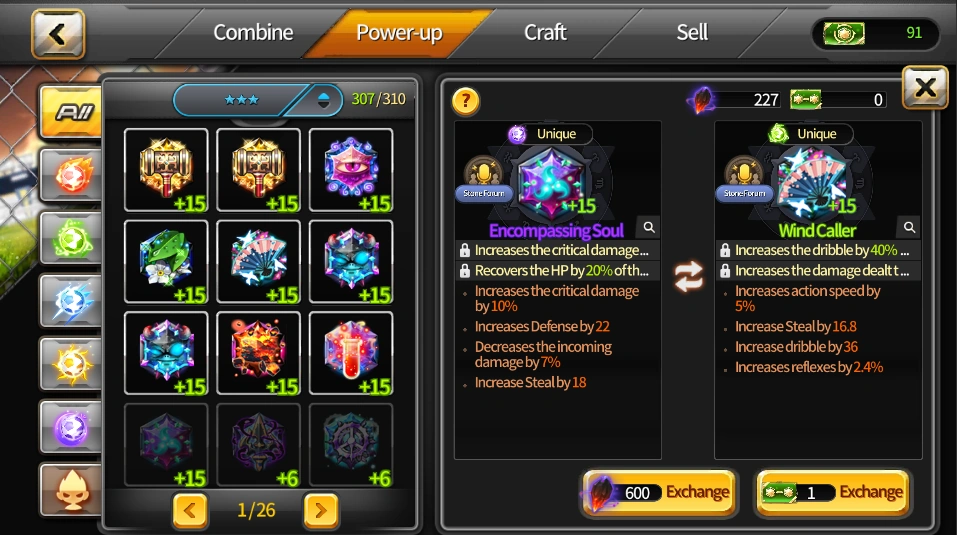Inspect Encompassing Soul with magnifier icon

pyautogui.click(x=649, y=227)
